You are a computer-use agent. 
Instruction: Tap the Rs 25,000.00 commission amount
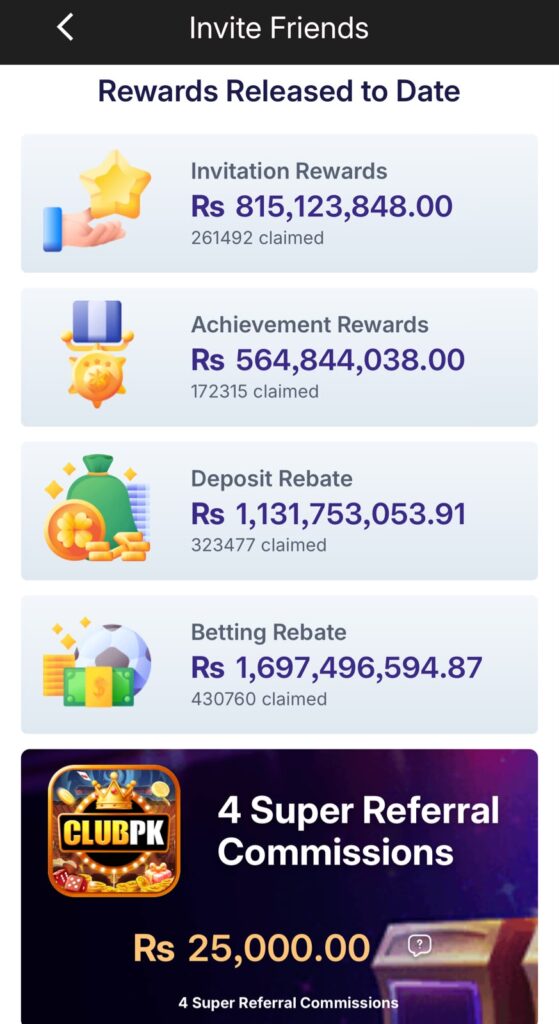(252, 948)
